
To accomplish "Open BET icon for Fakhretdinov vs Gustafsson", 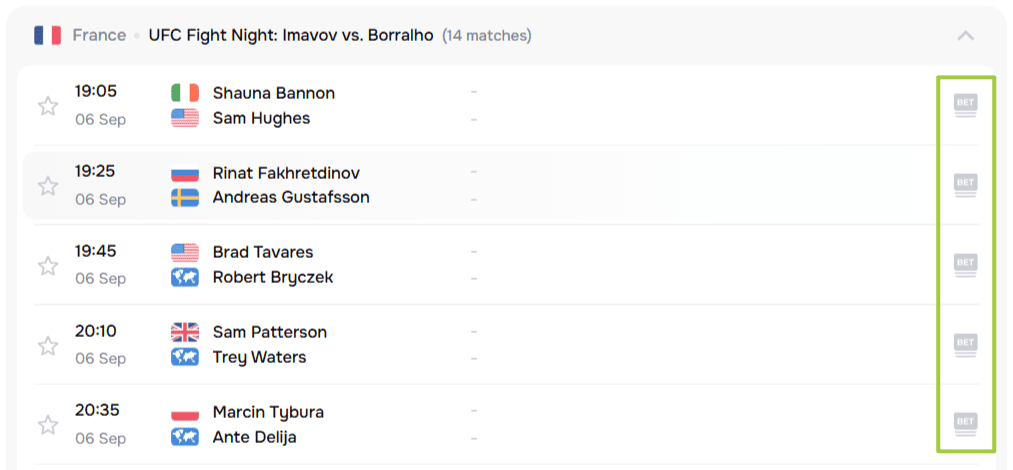I will 965,185.
